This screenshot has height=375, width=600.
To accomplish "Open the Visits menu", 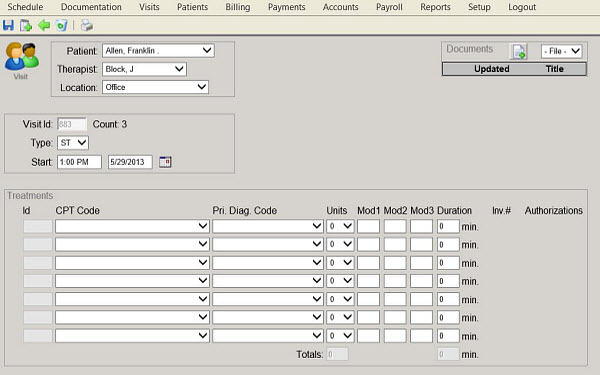I will point(149,7).
